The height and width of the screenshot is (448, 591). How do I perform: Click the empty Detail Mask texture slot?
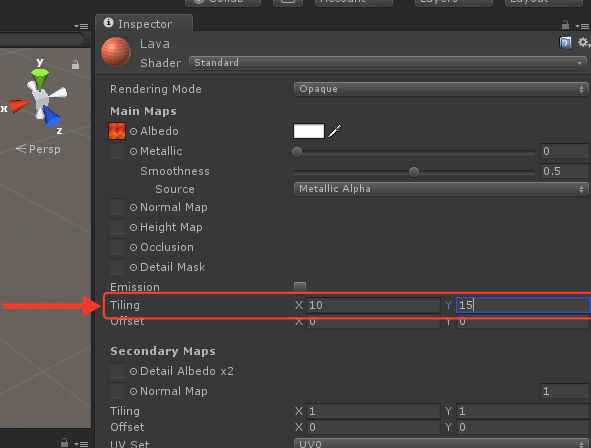(x=117, y=267)
